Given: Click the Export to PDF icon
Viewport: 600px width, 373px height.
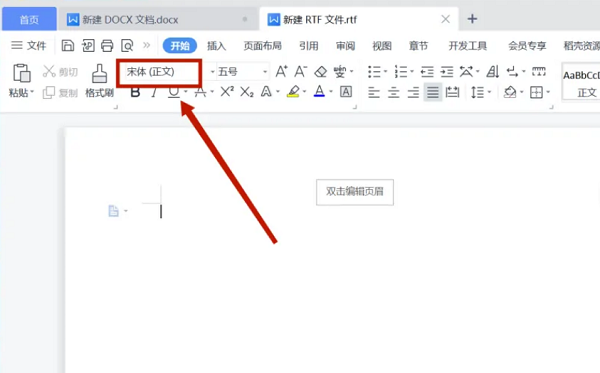Looking at the screenshot, I should click(88, 46).
